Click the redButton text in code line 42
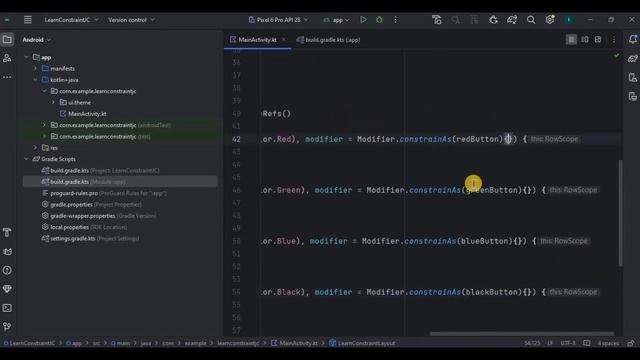The width and height of the screenshot is (640, 360). pyautogui.click(x=477, y=139)
